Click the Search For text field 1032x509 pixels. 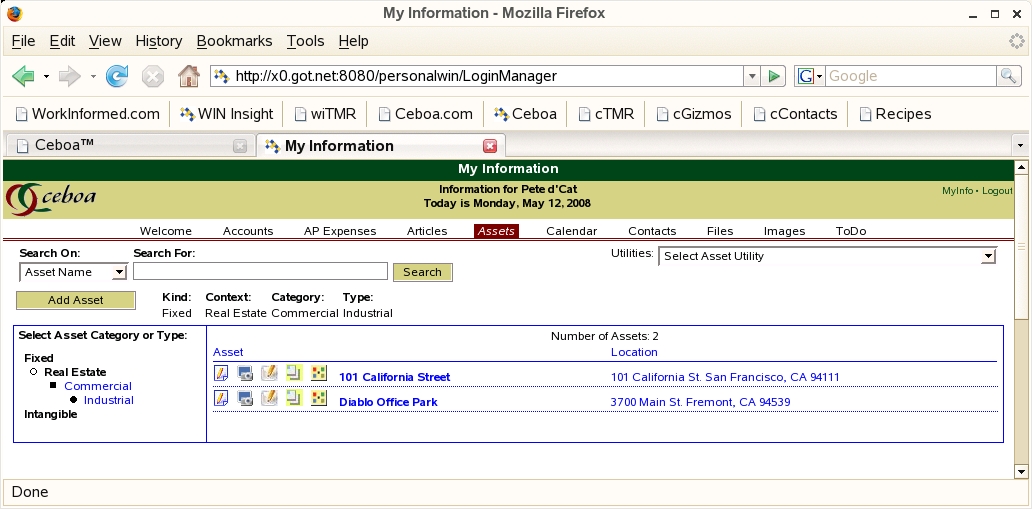click(x=260, y=271)
